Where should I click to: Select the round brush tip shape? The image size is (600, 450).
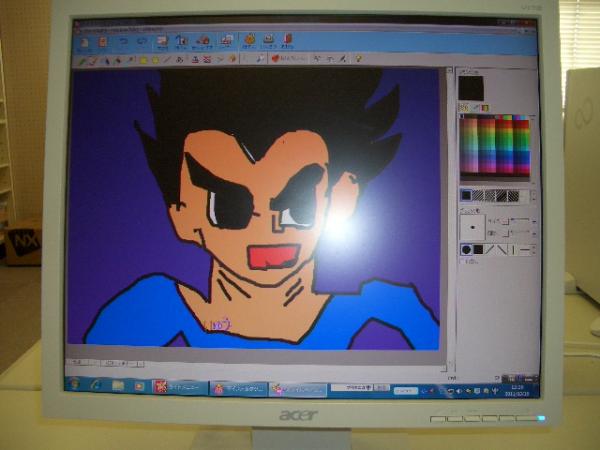click(466, 250)
